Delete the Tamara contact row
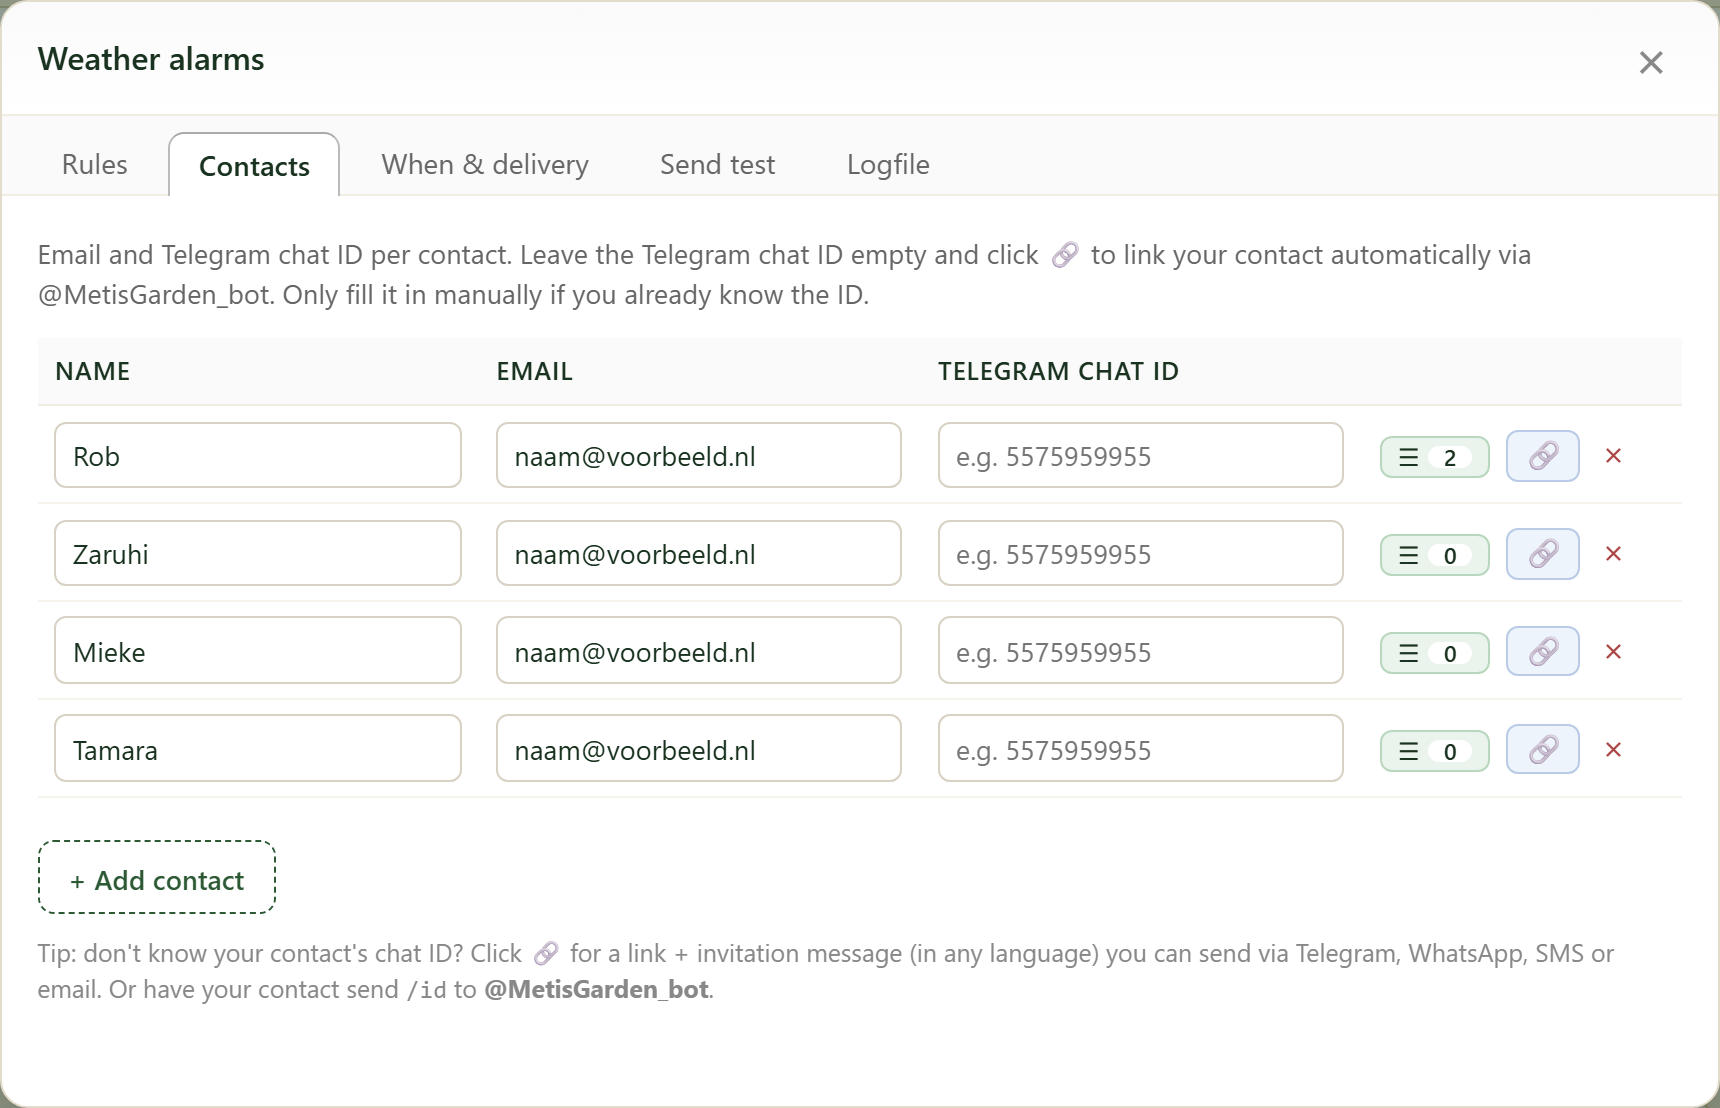Image resolution: width=1720 pixels, height=1108 pixels. tap(1613, 750)
